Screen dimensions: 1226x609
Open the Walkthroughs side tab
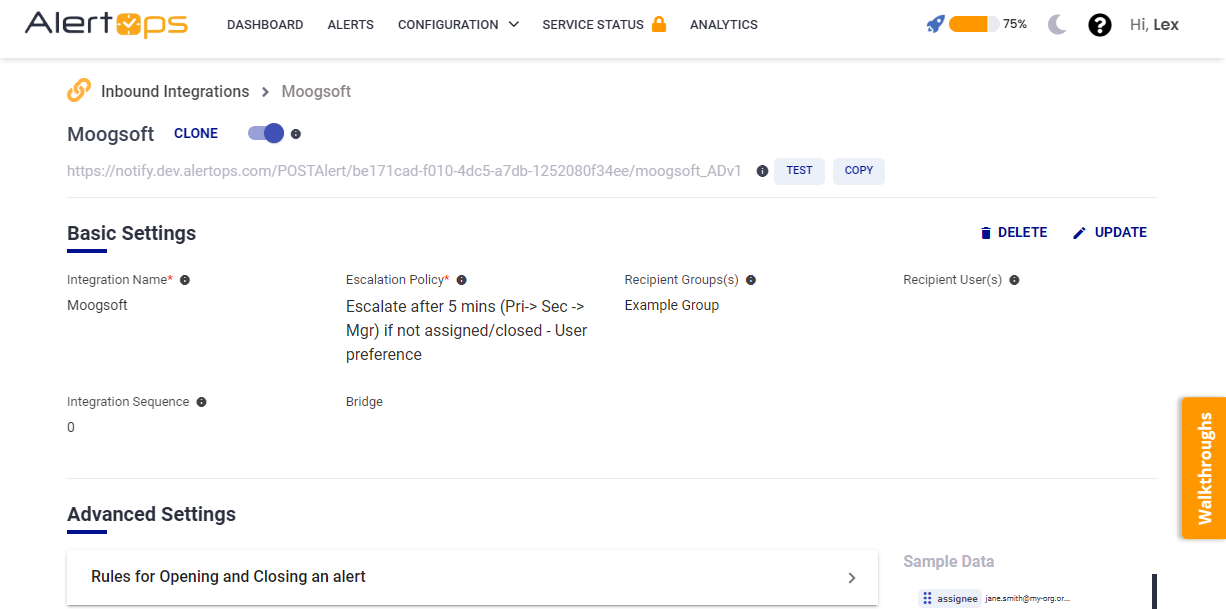point(1204,468)
